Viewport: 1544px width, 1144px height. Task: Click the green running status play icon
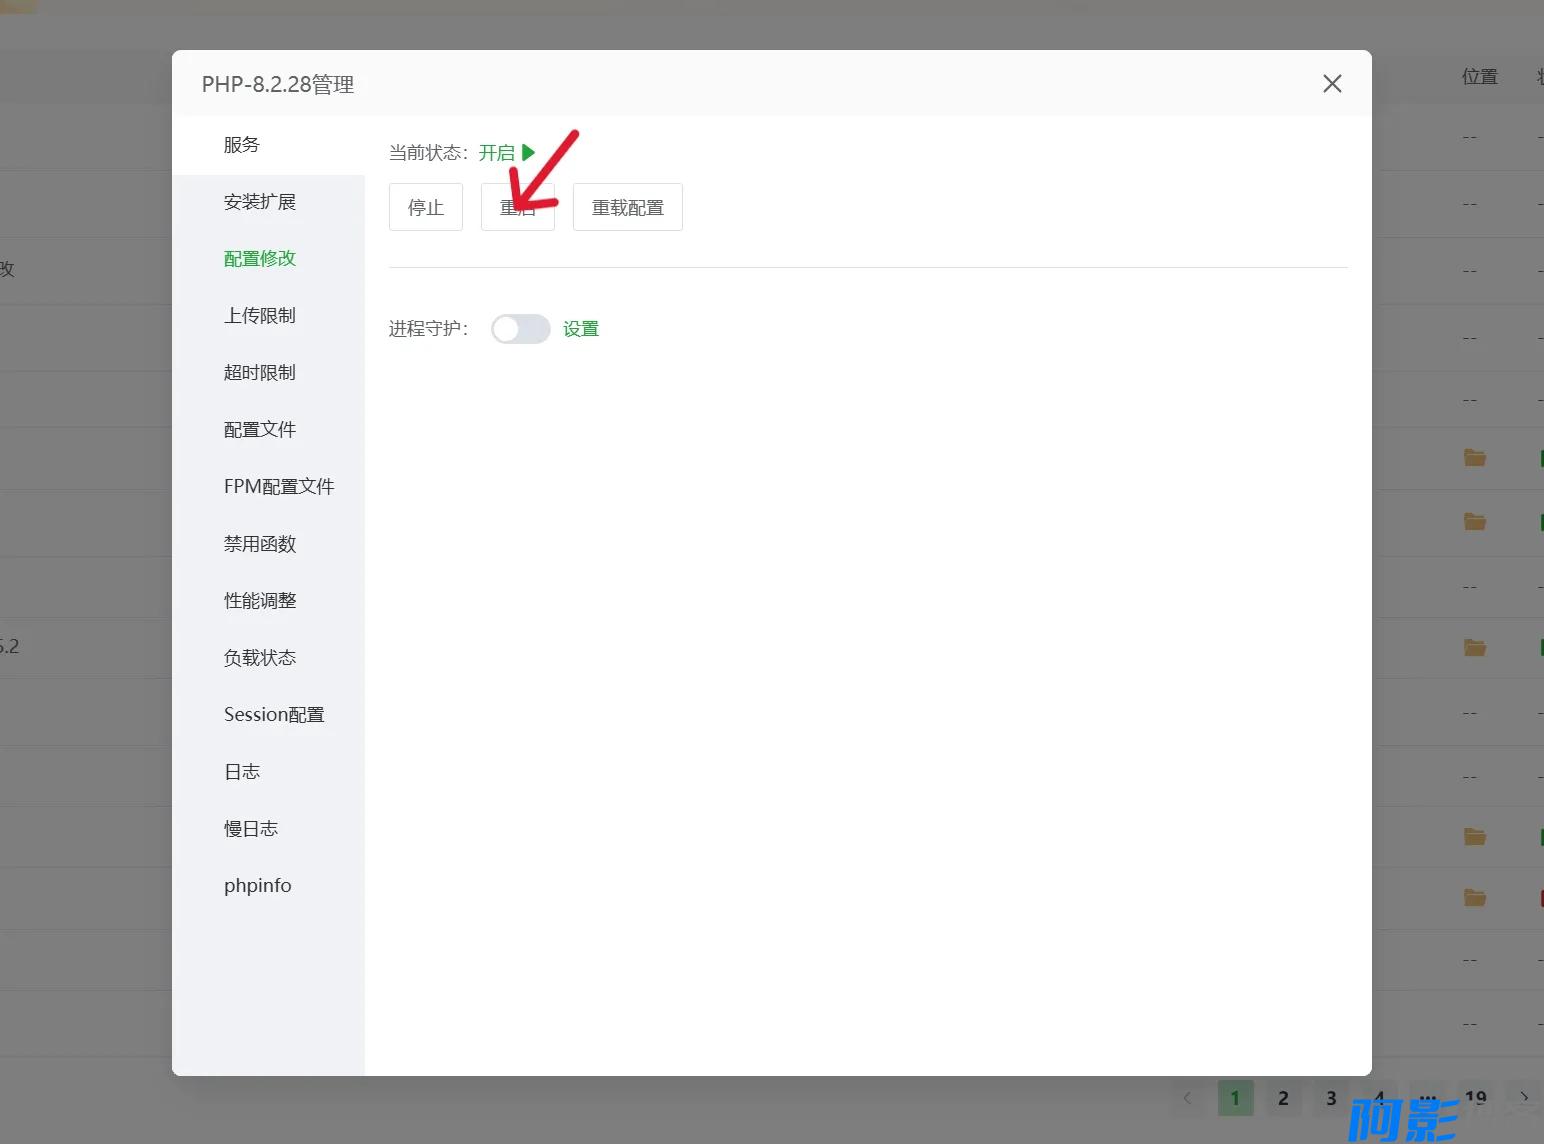click(x=528, y=152)
